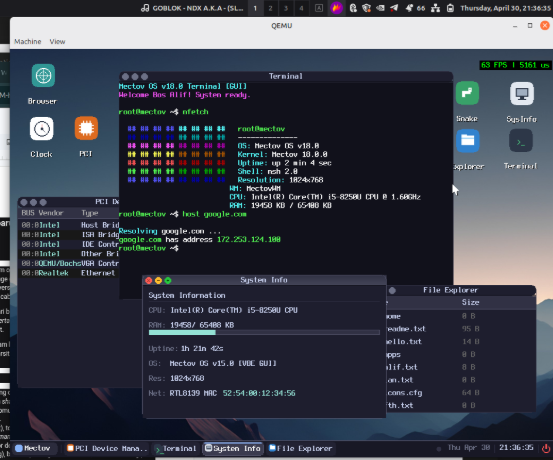Screen dimensions: 553x460
Task: Open the QEMU Machine menu
Action: [x=28, y=42]
